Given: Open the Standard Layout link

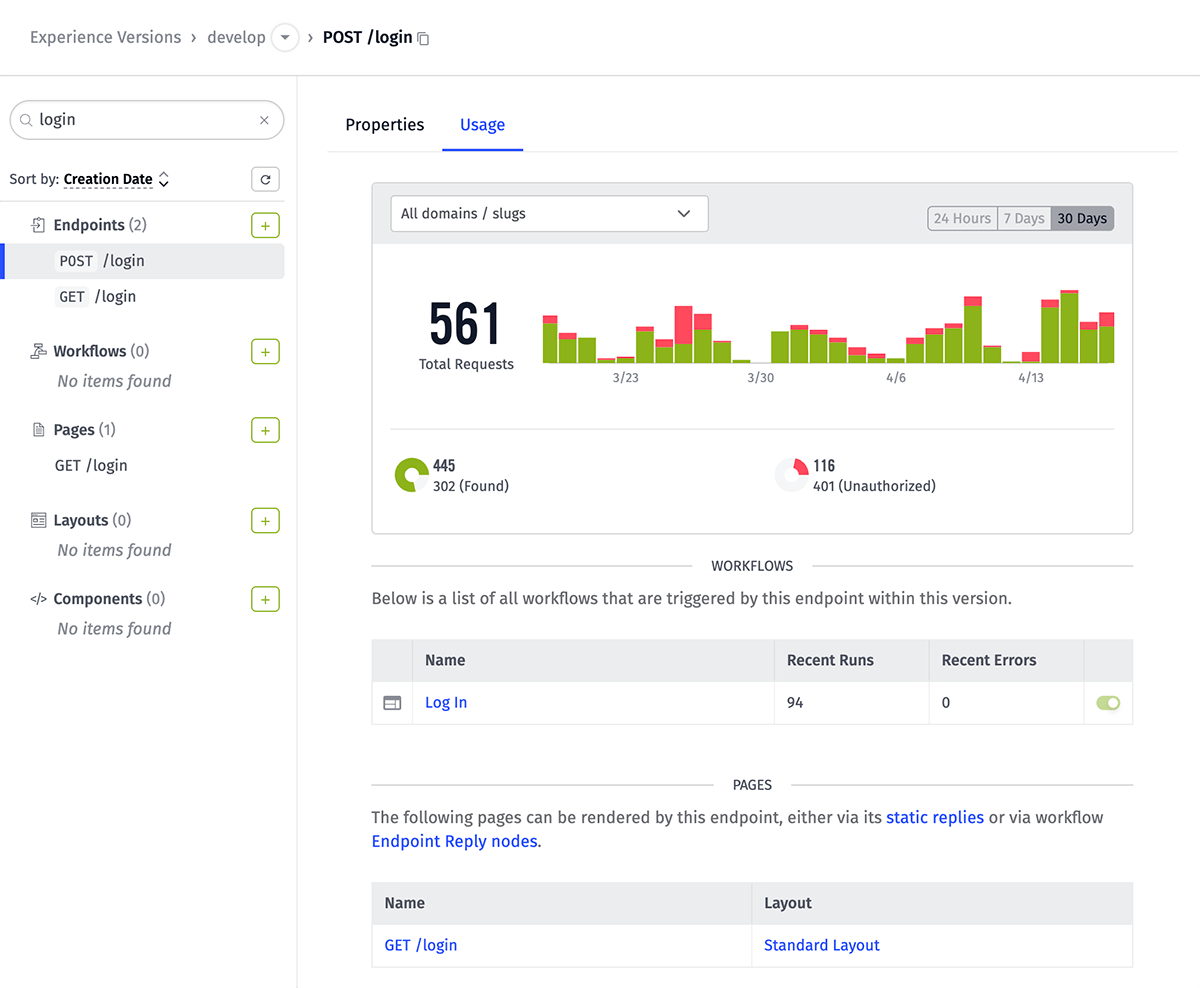Looking at the screenshot, I should click(821, 945).
